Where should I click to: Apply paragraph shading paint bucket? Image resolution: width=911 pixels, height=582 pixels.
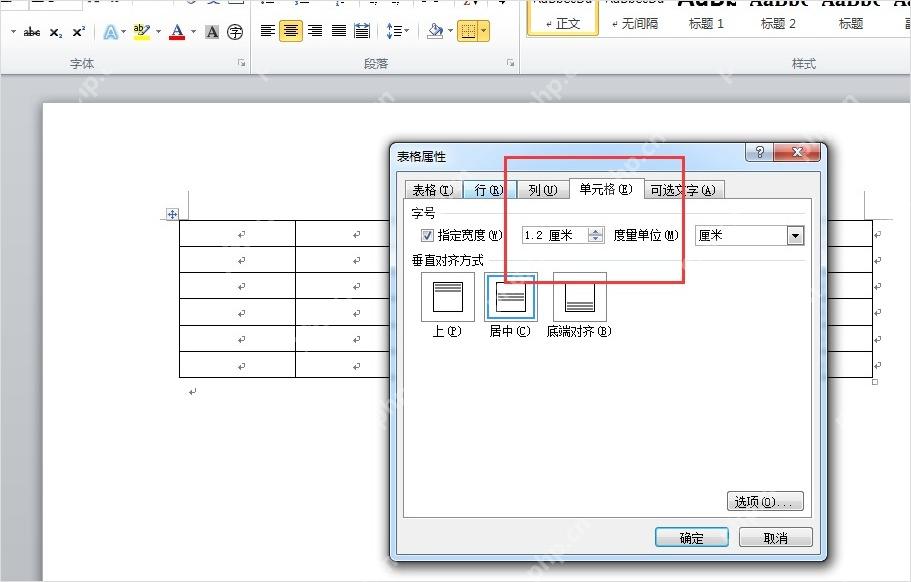(435, 31)
